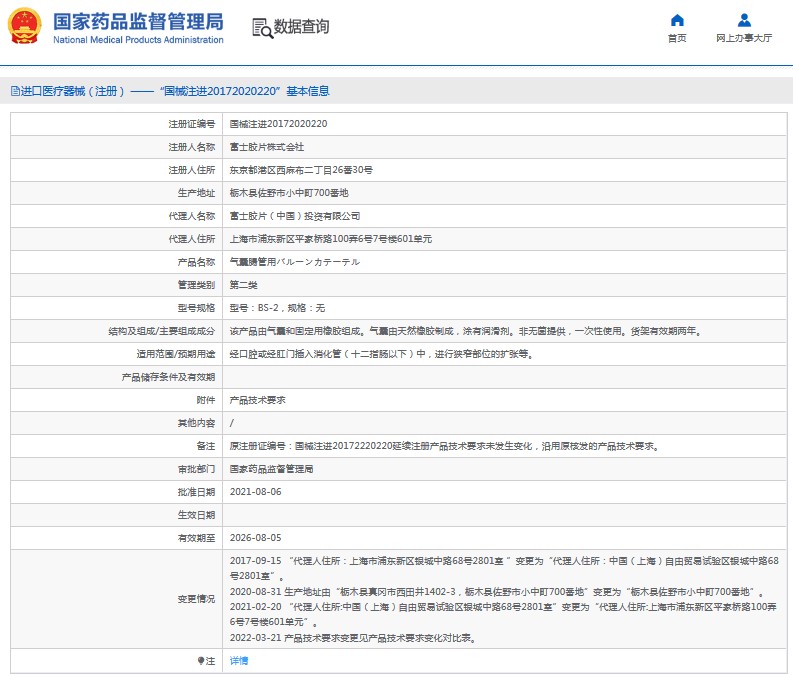
Task: Click the 产品名称 field label
Action: tap(196, 262)
